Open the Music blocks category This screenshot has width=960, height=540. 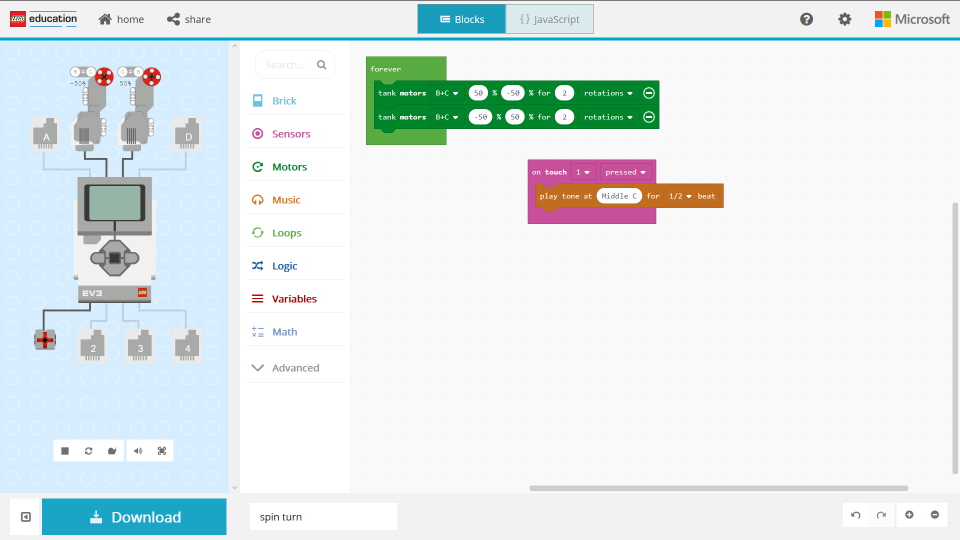295,200
